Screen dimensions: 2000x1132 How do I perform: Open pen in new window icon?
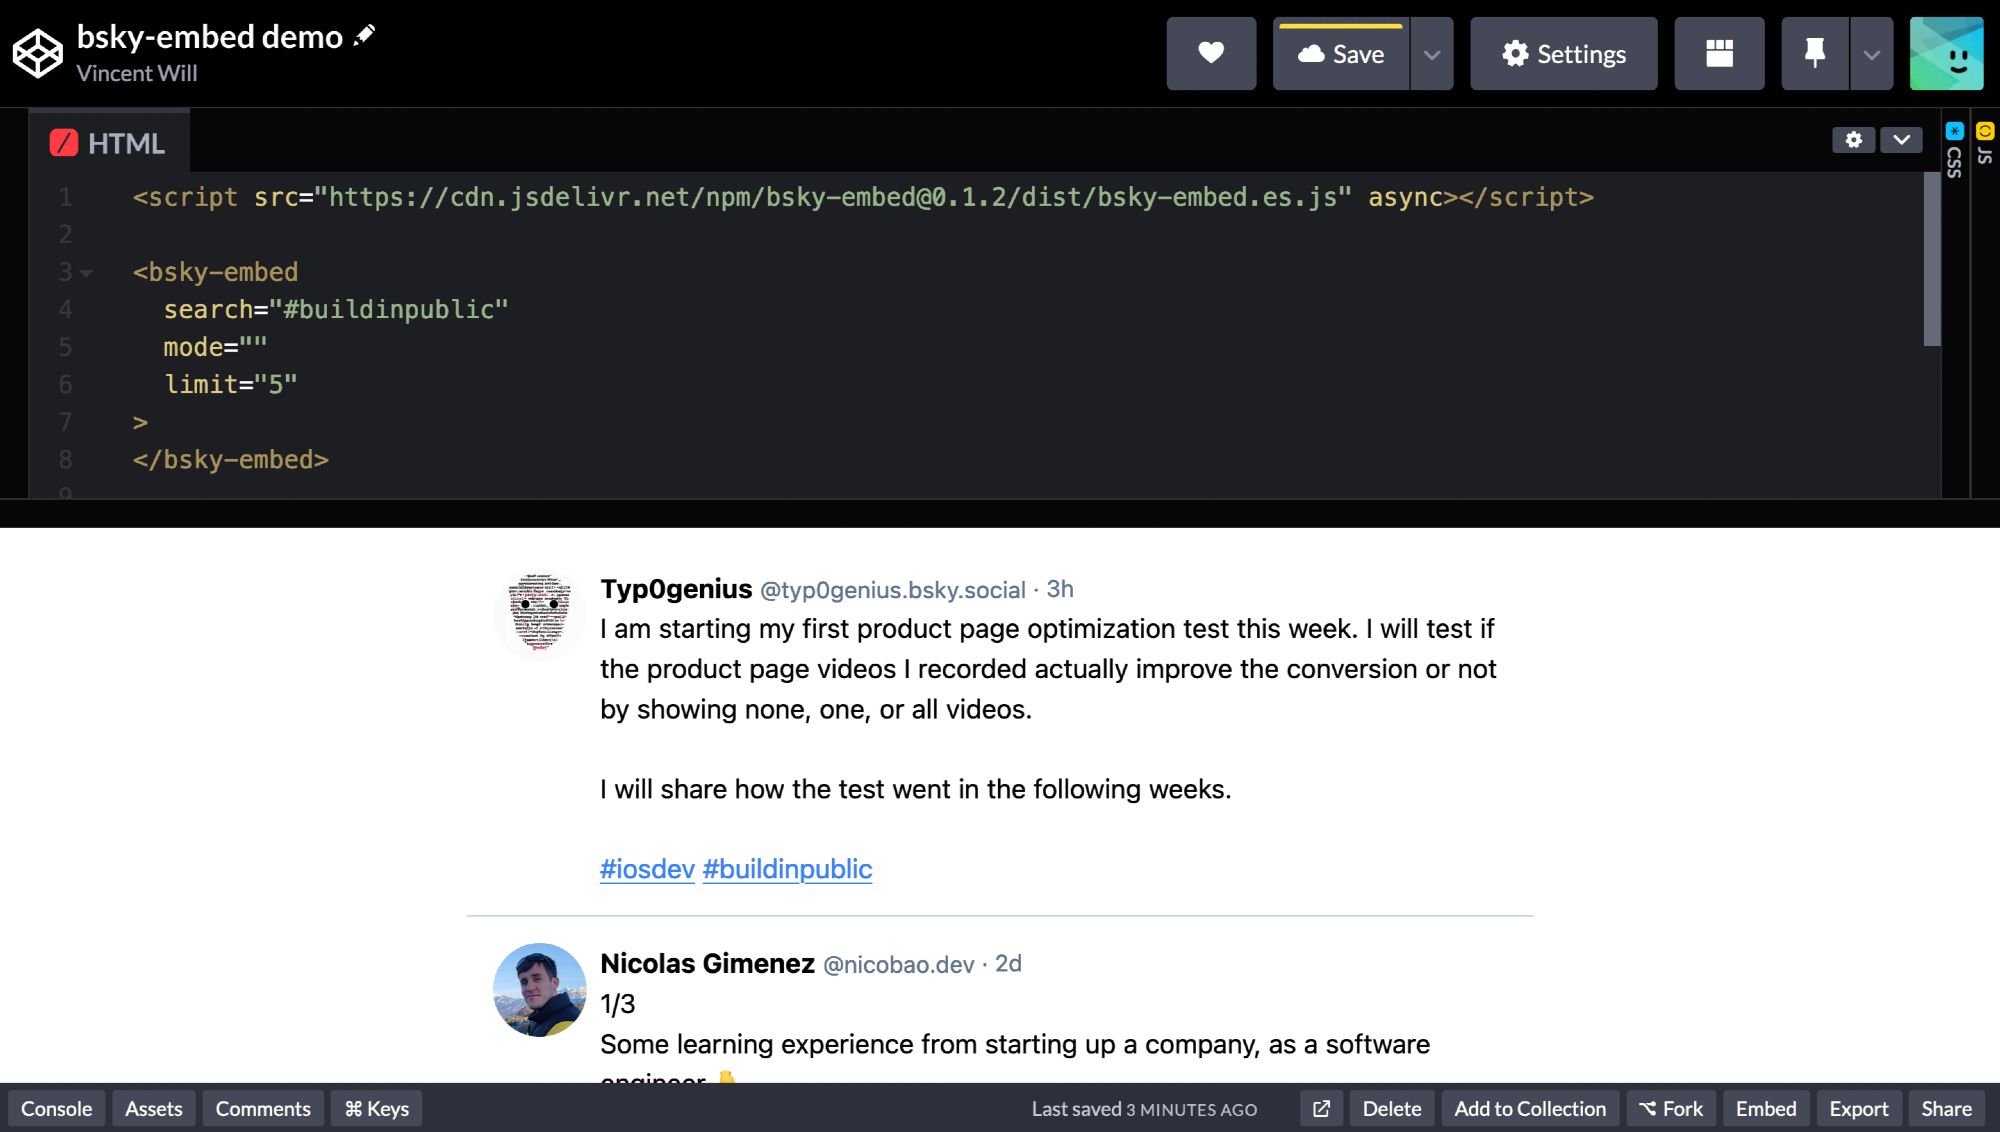point(1321,1109)
